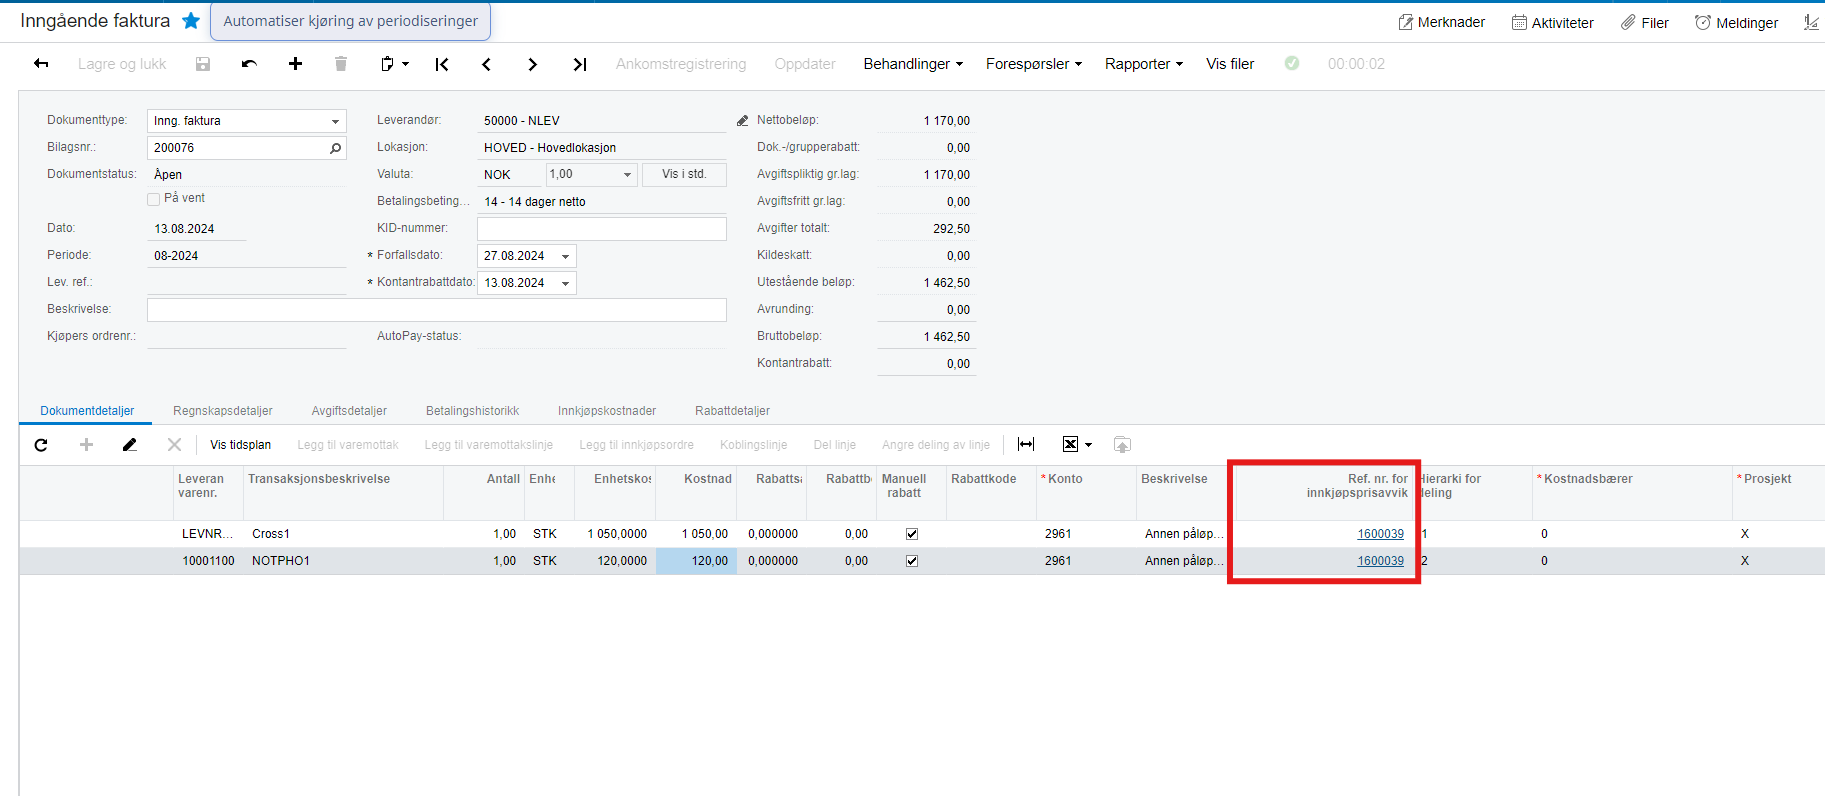Select the Kostnad cell 120,00
1825x796 pixels.
pos(696,561)
